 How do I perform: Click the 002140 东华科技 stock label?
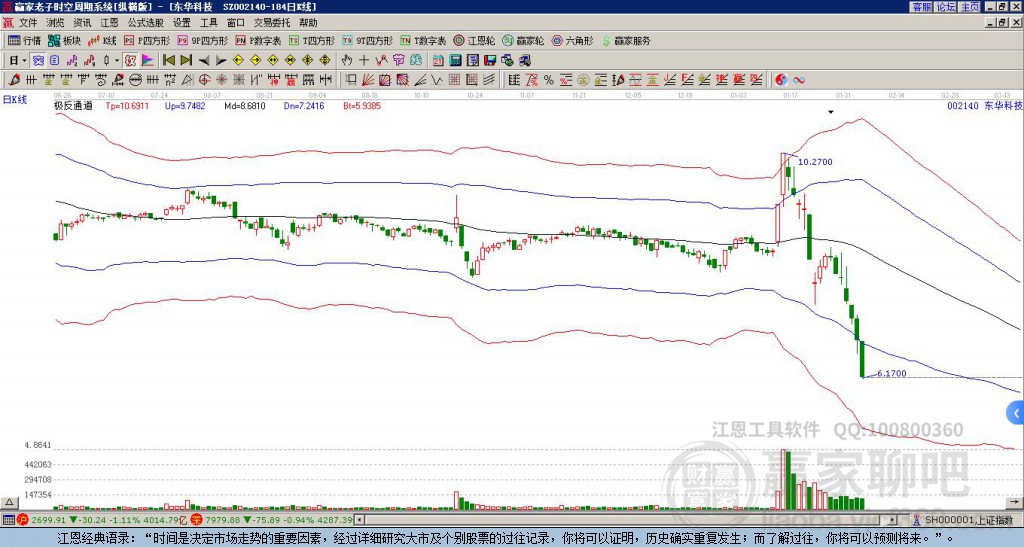click(985, 106)
